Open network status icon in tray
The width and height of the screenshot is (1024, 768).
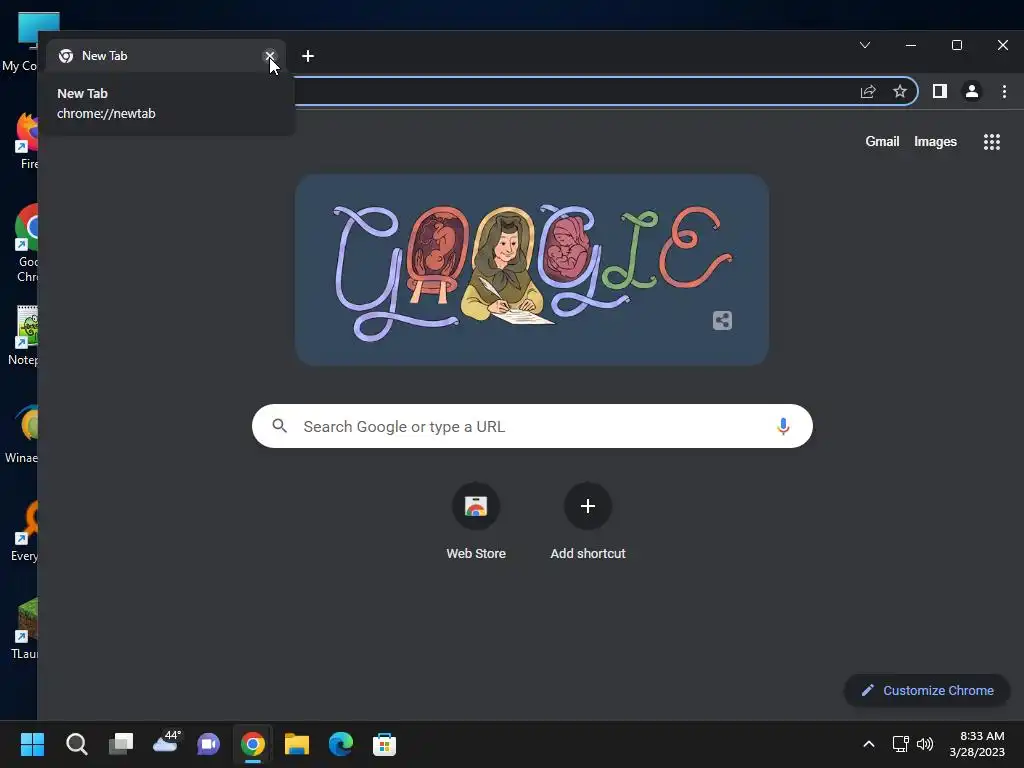pos(901,744)
